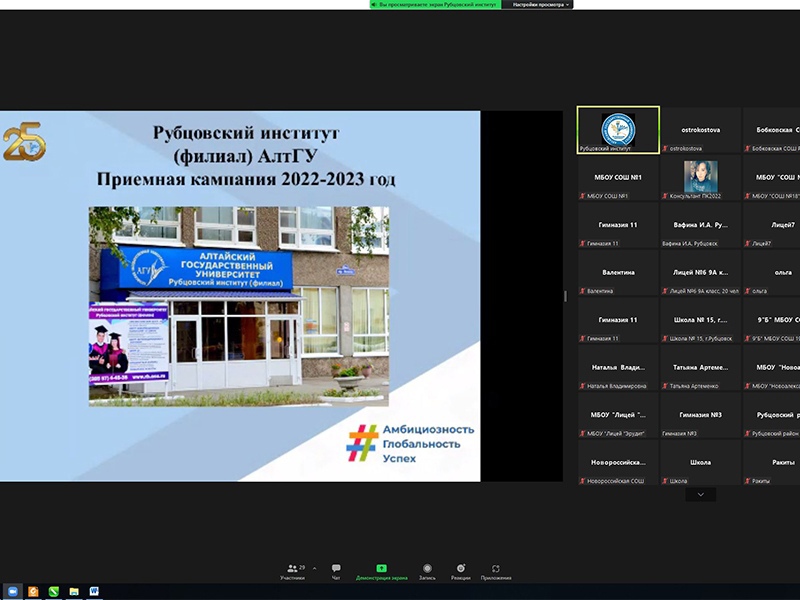Show next page of participant gallery

(x=701, y=494)
